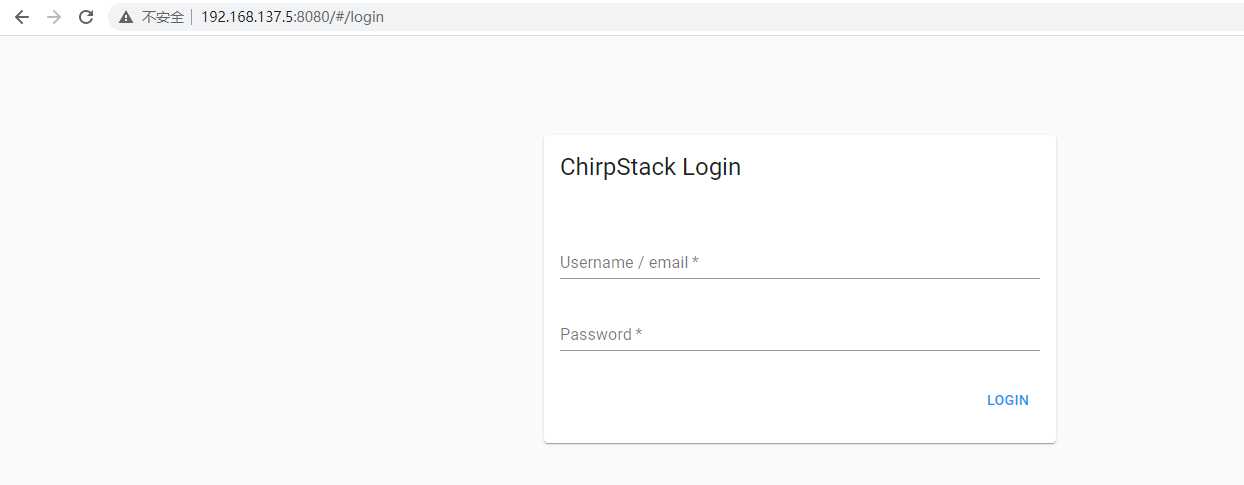Click the Password label text
Image resolution: width=1244 pixels, height=485 pixels.
[x=596, y=334]
